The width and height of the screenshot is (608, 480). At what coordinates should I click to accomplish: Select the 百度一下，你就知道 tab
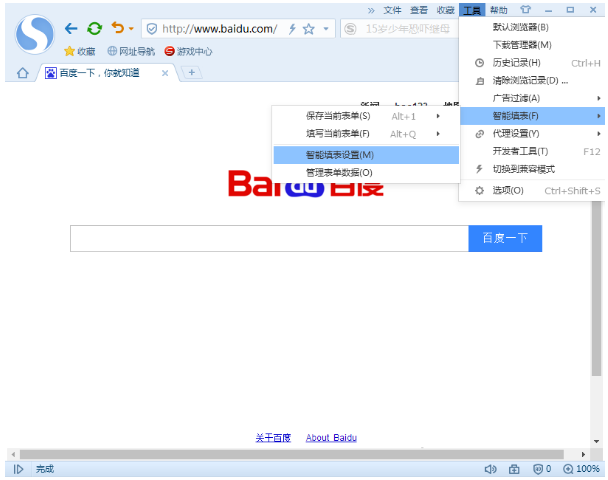tap(99, 73)
